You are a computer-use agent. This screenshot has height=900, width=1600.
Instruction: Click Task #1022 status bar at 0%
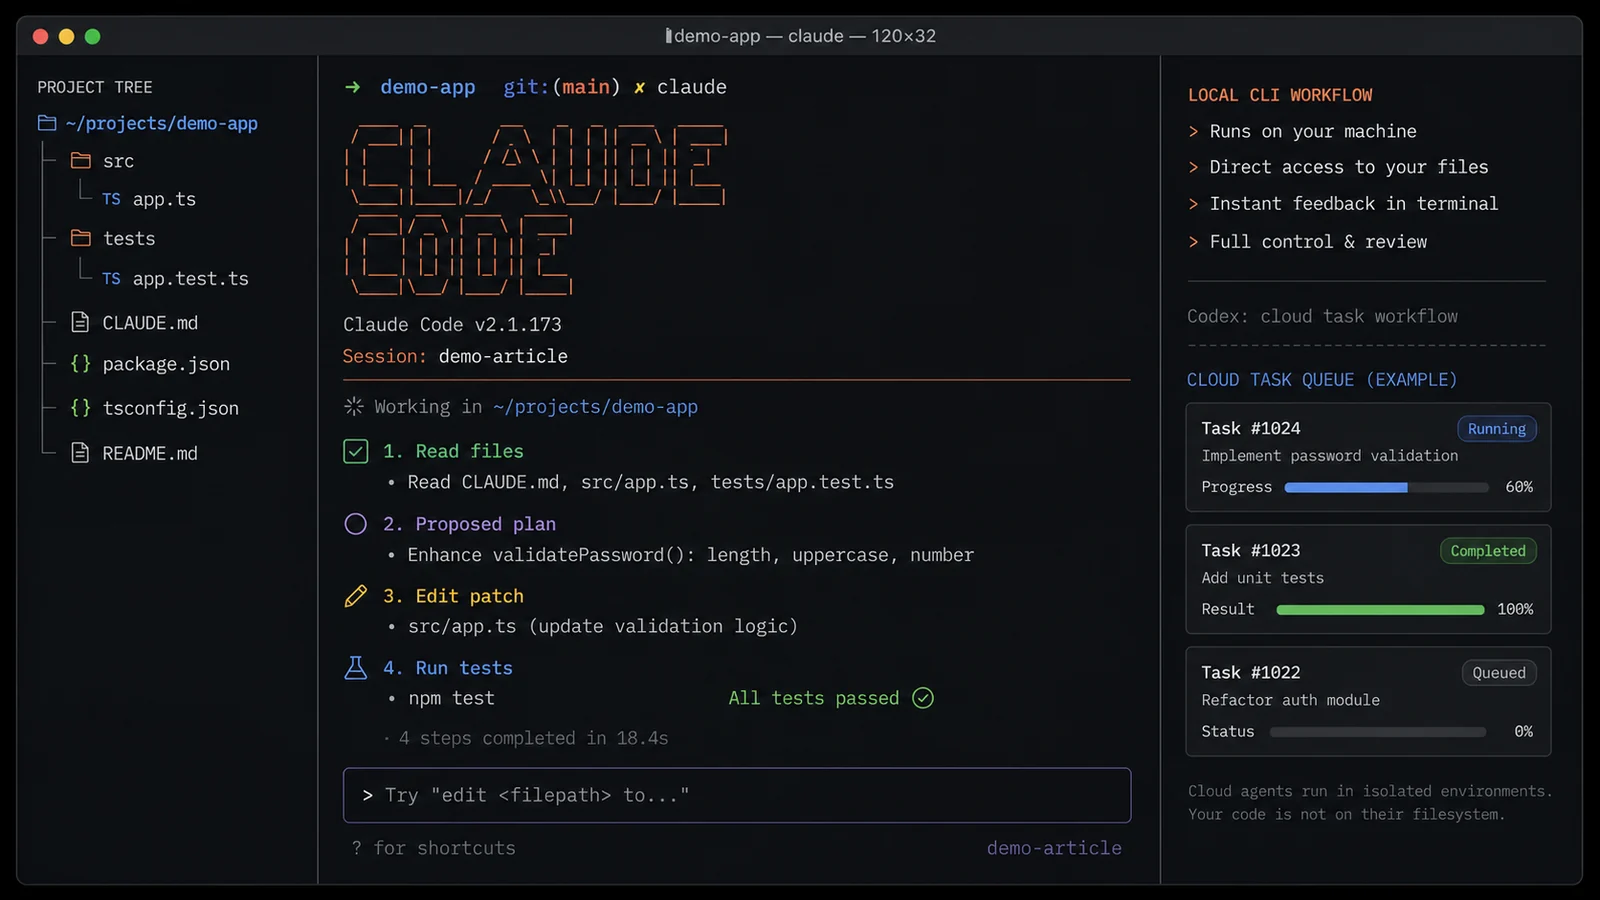point(1378,732)
